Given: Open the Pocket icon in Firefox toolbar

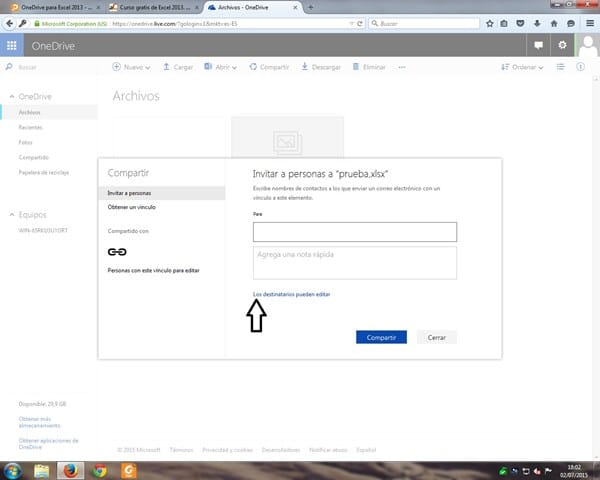Looking at the screenshot, I should (x=520, y=23).
